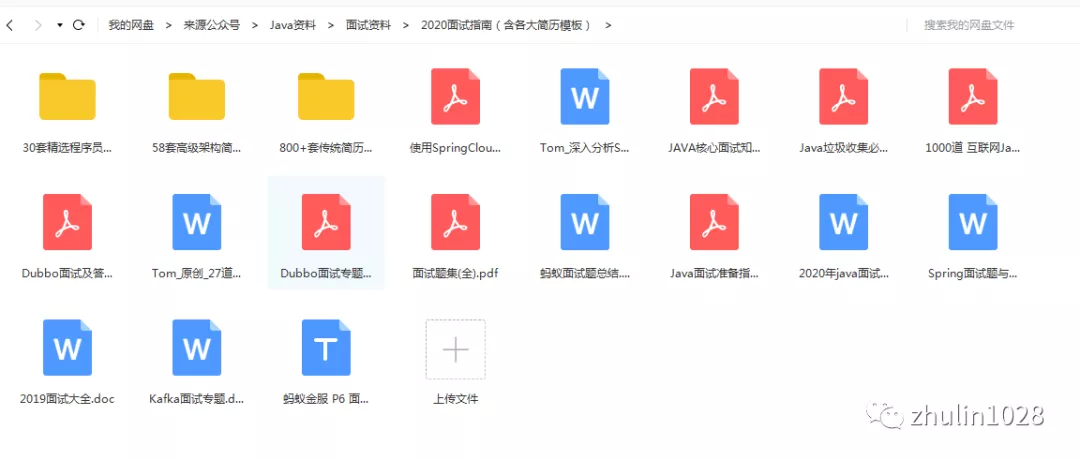
Task: Select the 1000道 互联网Ja PDF icon
Action: click(973, 96)
